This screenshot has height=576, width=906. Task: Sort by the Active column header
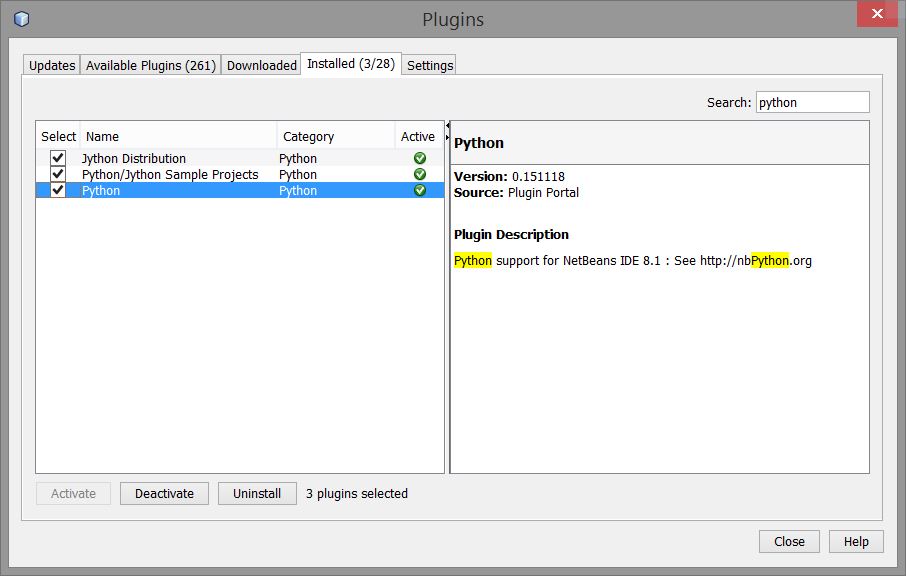[419, 136]
